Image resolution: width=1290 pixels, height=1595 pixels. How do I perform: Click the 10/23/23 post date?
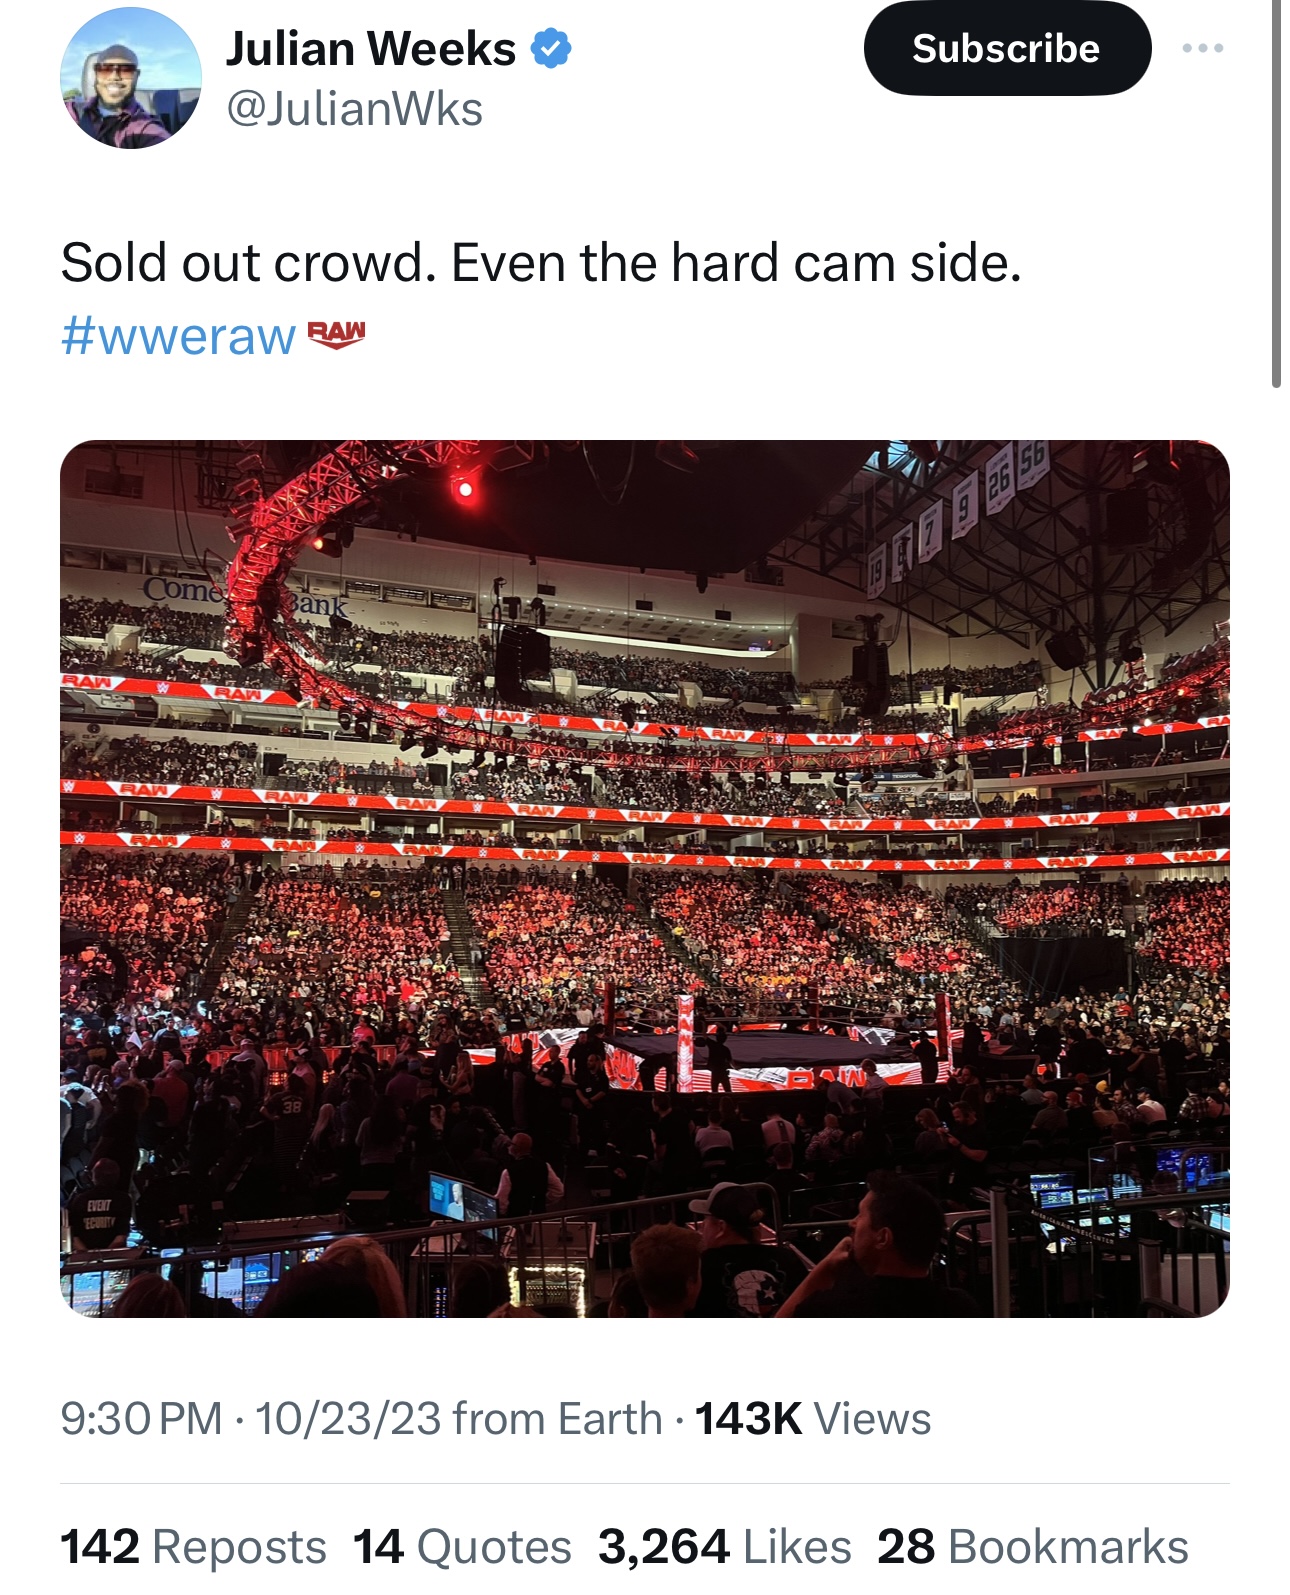pos(348,1418)
